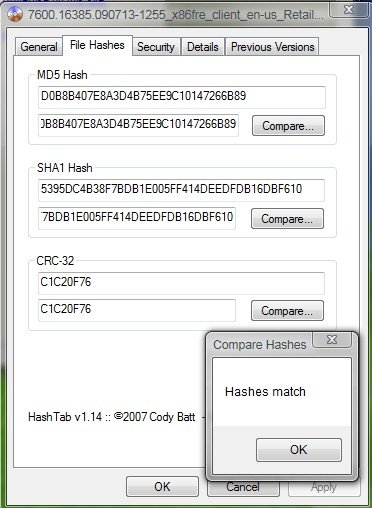372x508 pixels.
Task: Click the Compare button for CRC-32
Action: coord(287,311)
